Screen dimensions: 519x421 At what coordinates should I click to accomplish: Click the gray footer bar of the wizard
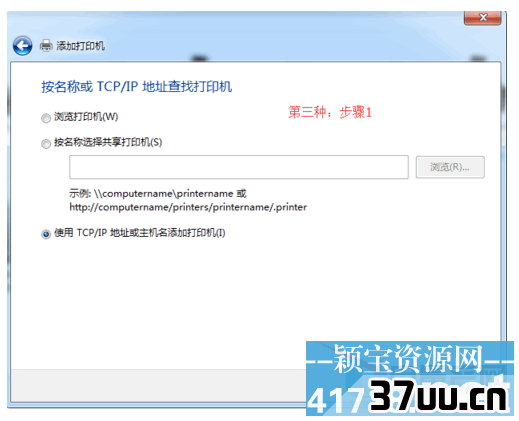pyautogui.click(x=158, y=385)
